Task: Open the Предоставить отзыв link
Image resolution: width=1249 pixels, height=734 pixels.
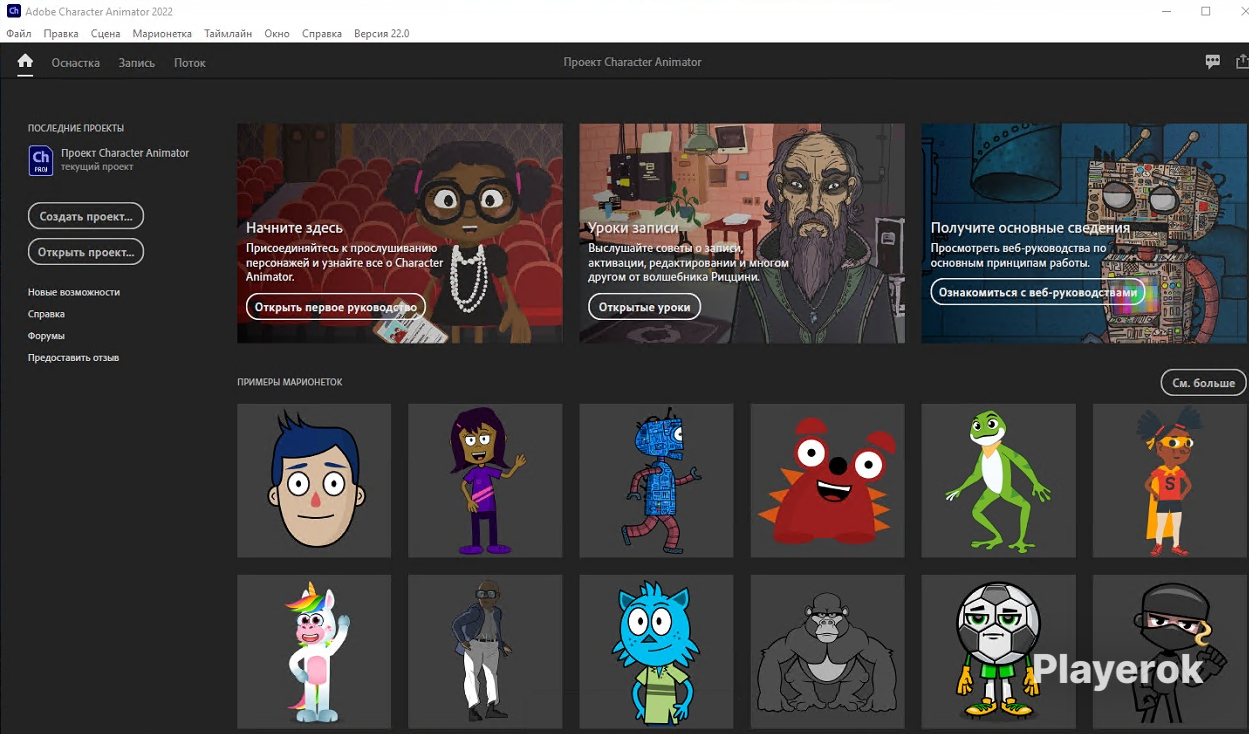Action: click(73, 357)
